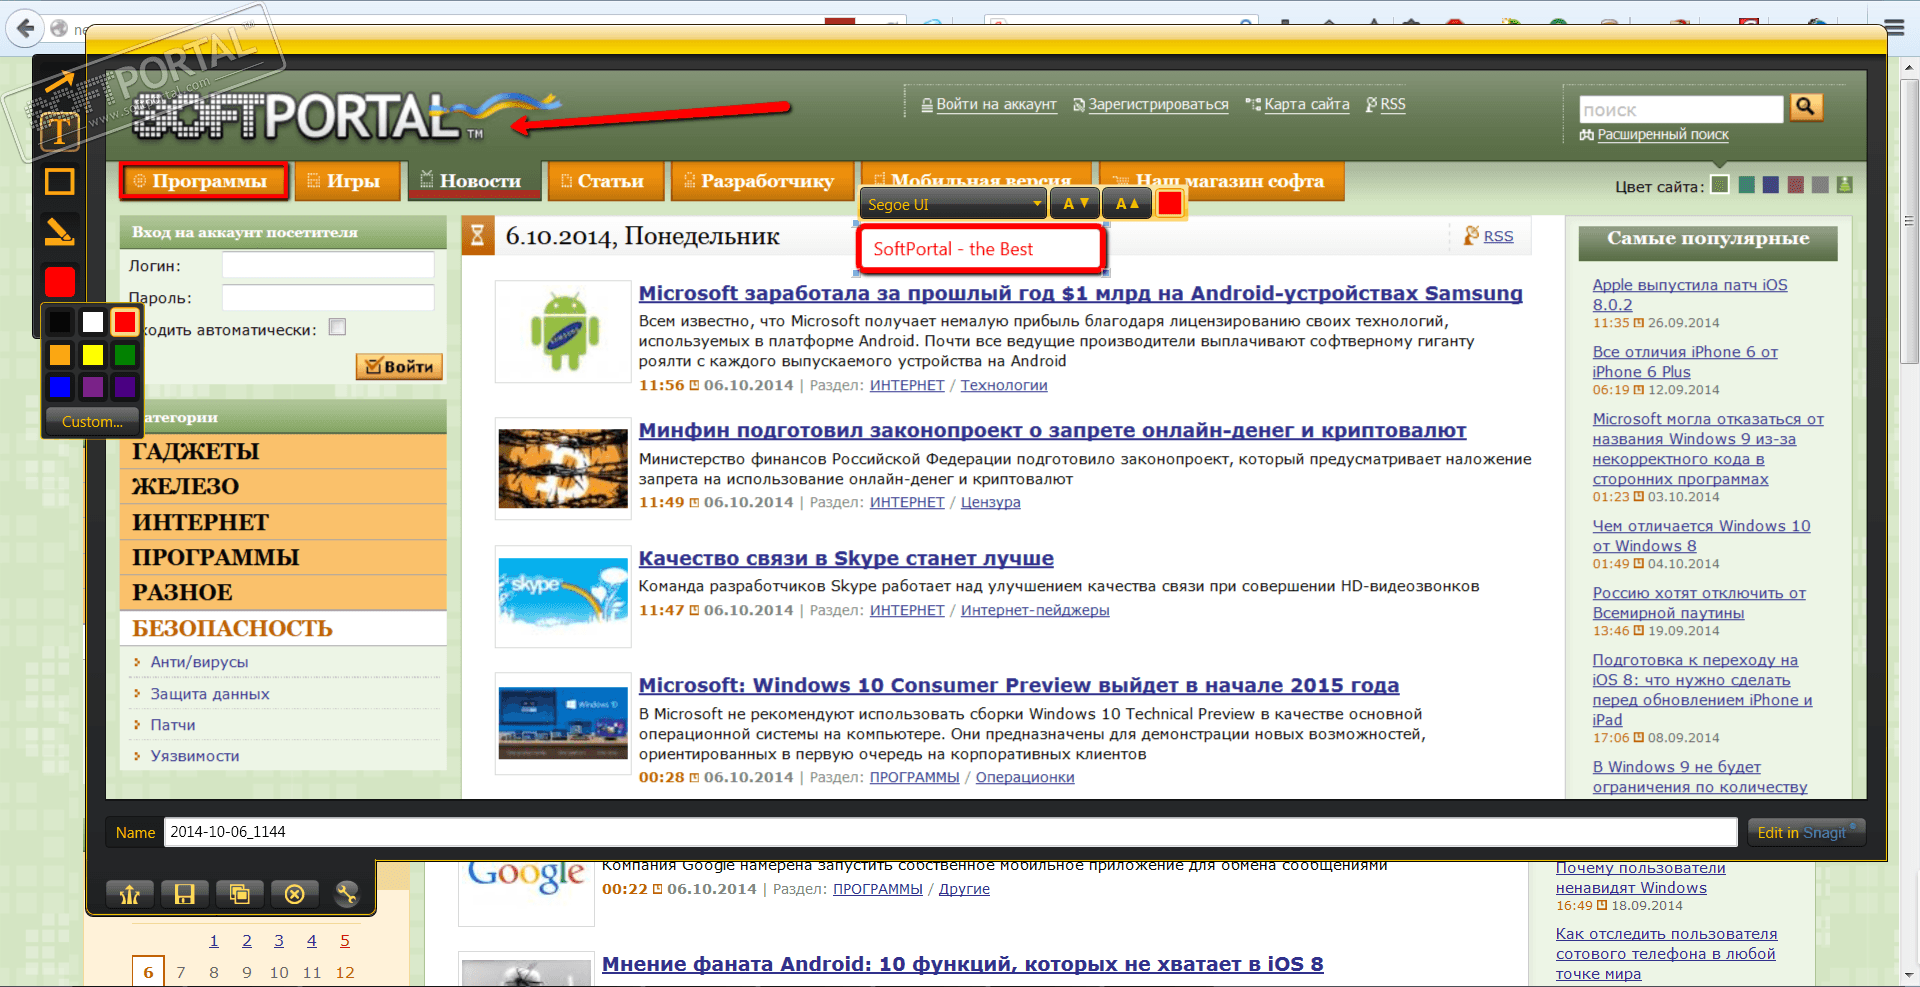Open the Игры tab

click(346, 181)
